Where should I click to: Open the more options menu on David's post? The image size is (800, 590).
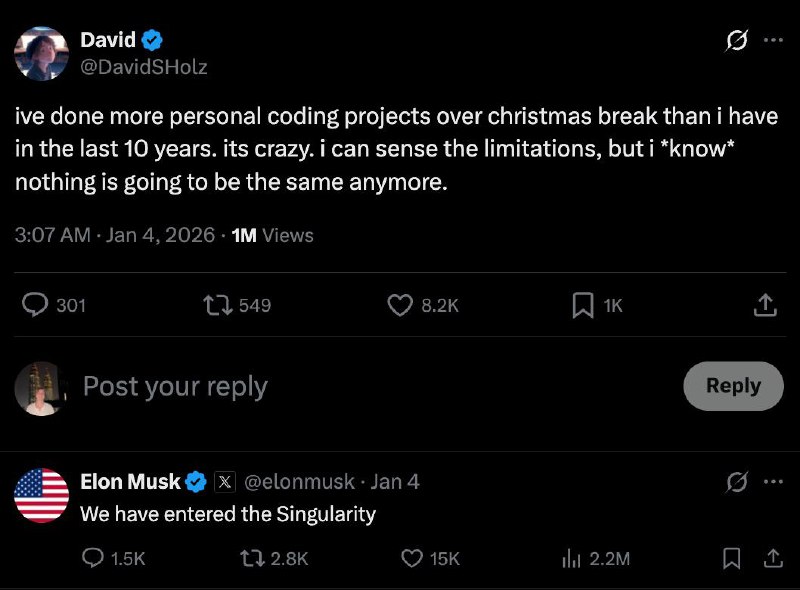click(773, 40)
